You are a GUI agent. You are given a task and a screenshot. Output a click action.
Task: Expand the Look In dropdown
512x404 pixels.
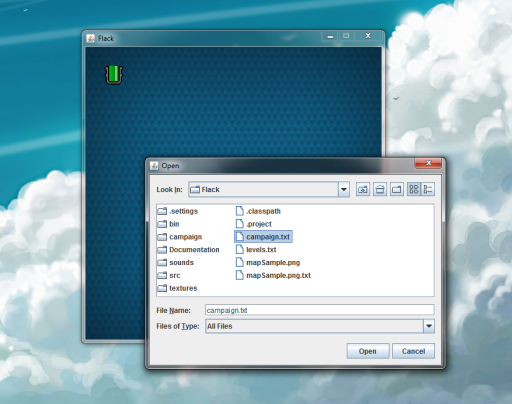click(344, 190)
